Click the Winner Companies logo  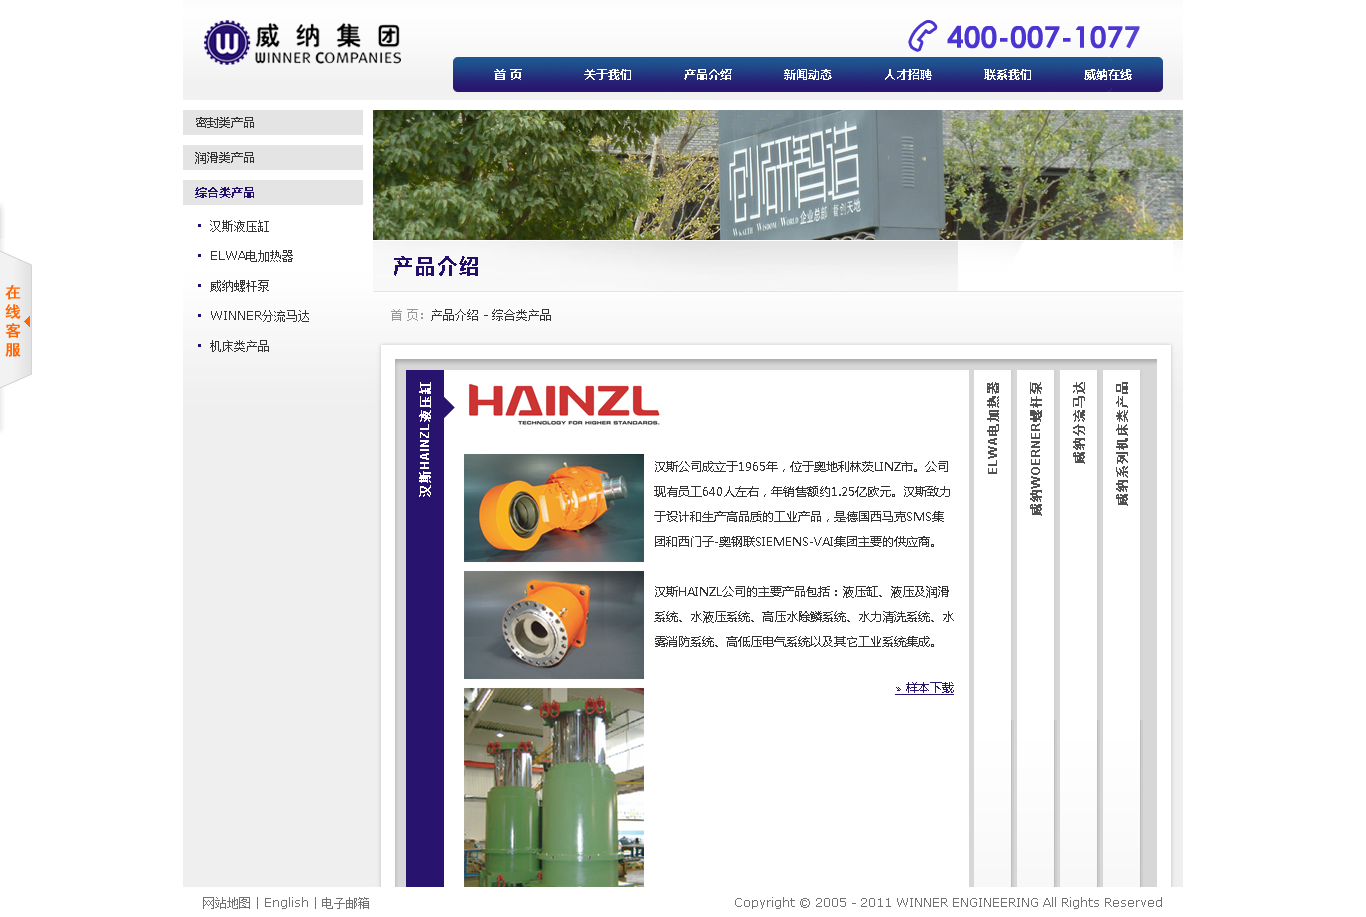pyautogui.click(x=302, y=44)
